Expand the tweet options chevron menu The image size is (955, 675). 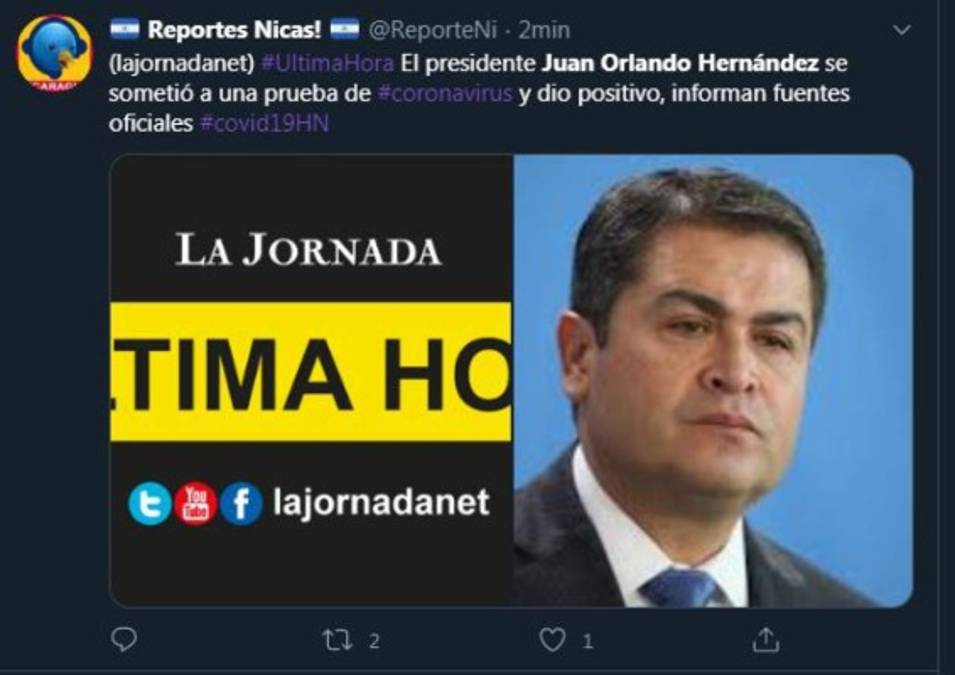tap(901, 30)
